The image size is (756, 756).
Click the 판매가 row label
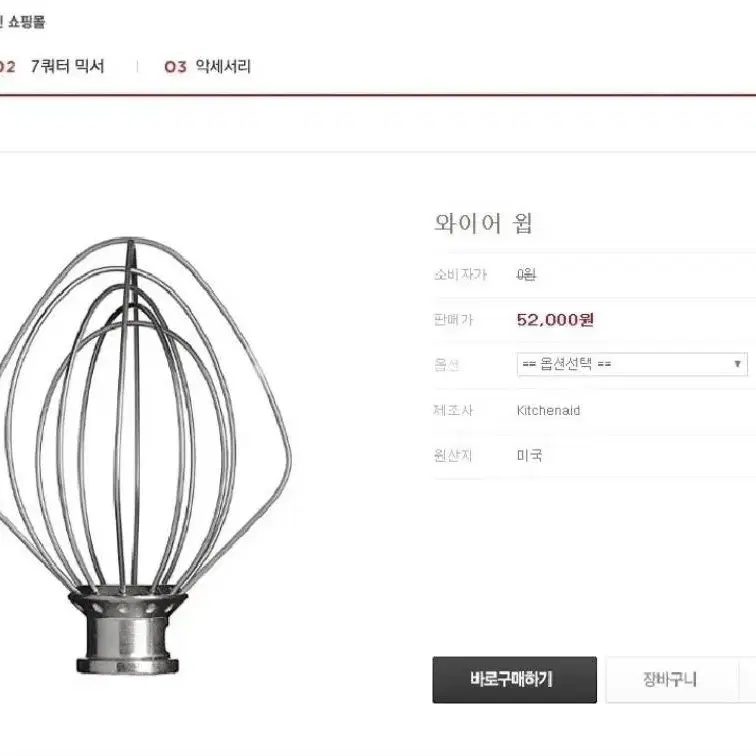point(453,320)
